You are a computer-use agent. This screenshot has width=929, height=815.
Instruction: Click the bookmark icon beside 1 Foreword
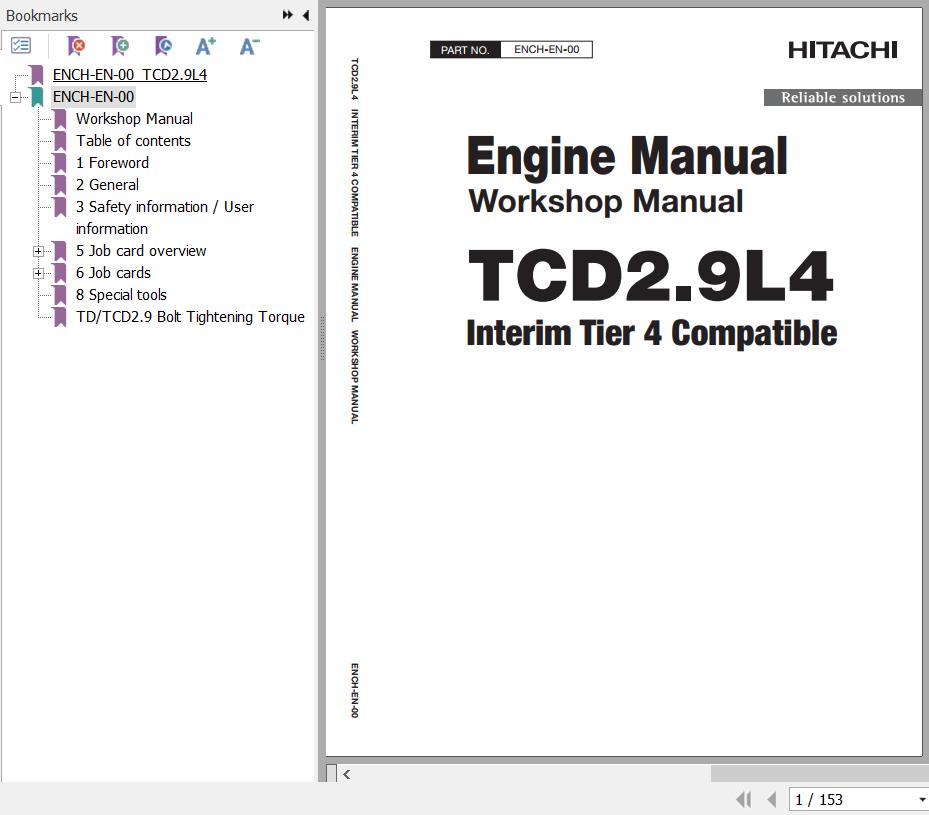pyautogui.click(x=60, y=163)
